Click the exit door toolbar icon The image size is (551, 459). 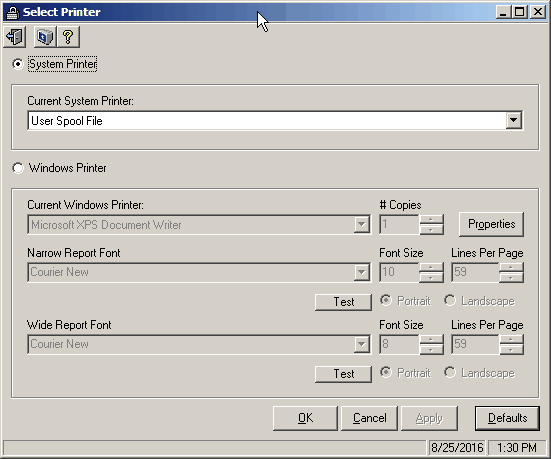[x=15, y=37]
